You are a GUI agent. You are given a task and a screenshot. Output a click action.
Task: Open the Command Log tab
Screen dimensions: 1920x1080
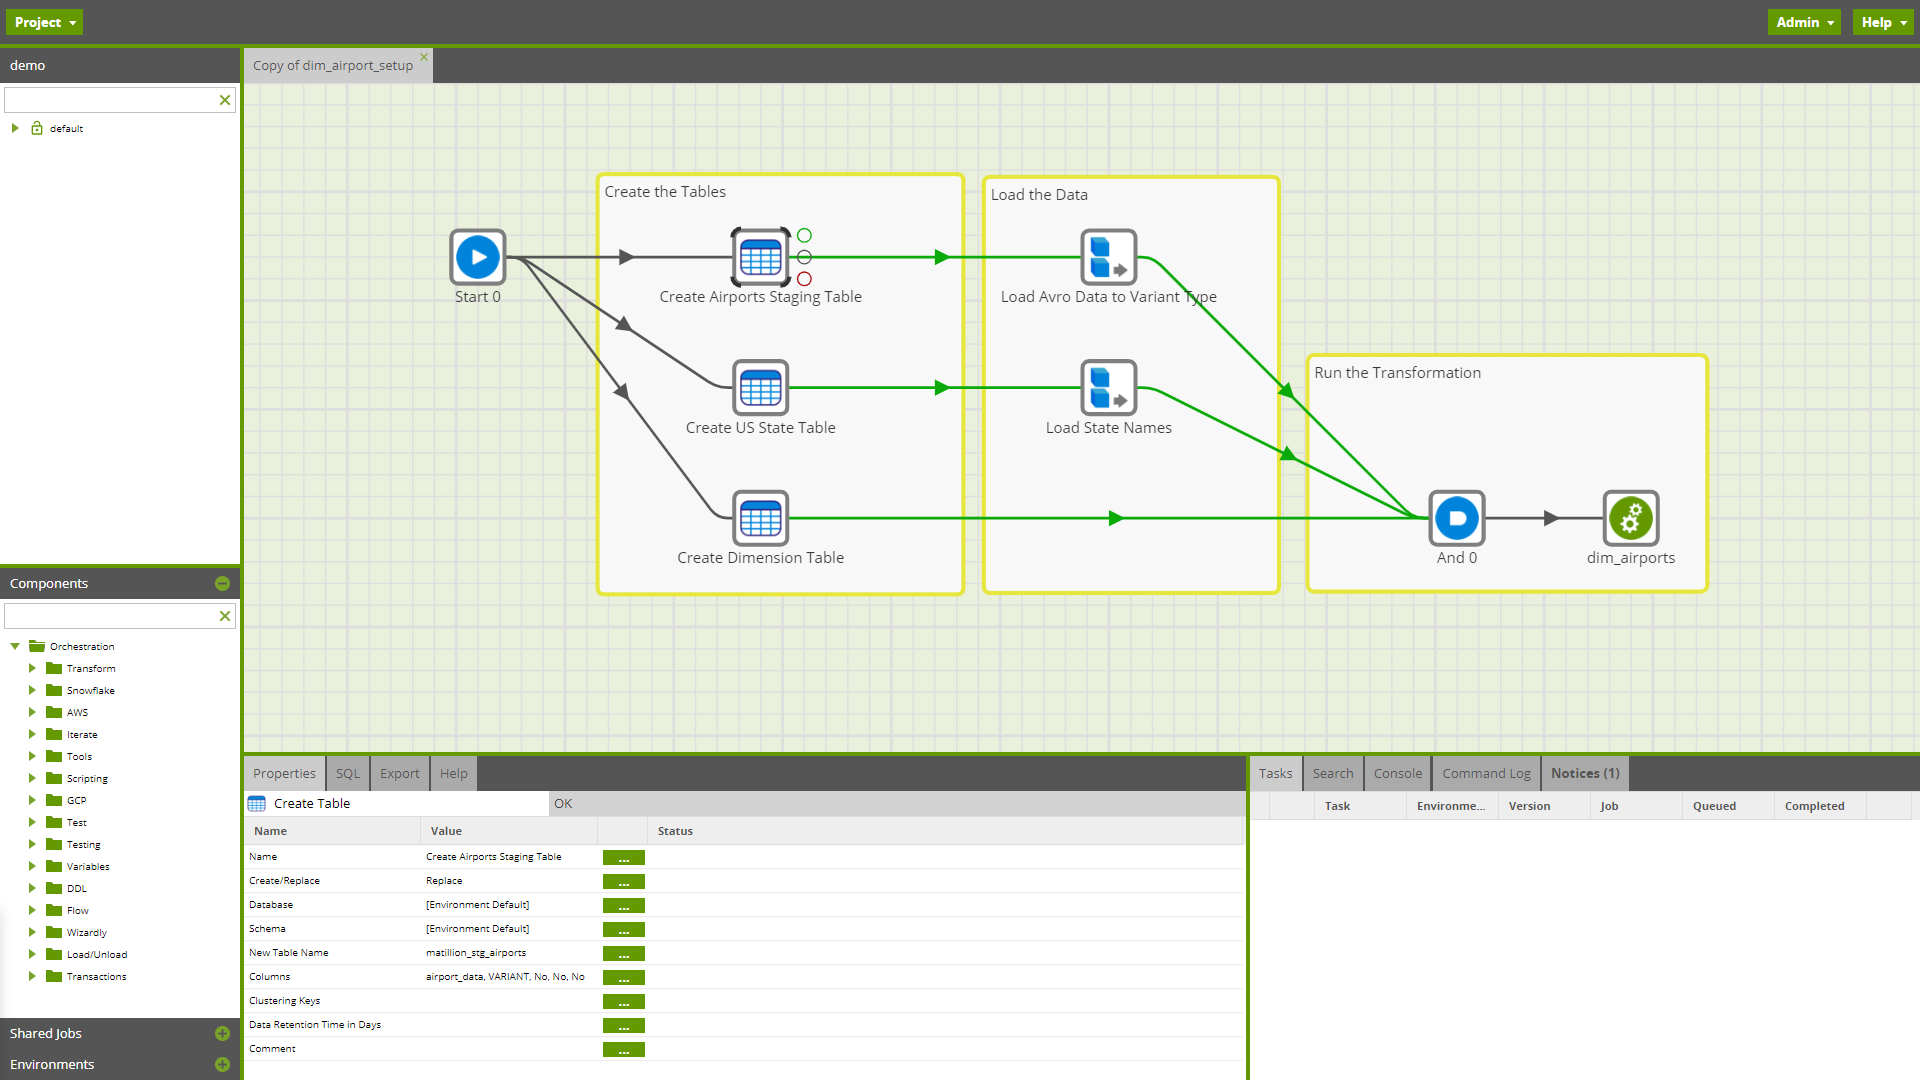[x=1485, y=773]
